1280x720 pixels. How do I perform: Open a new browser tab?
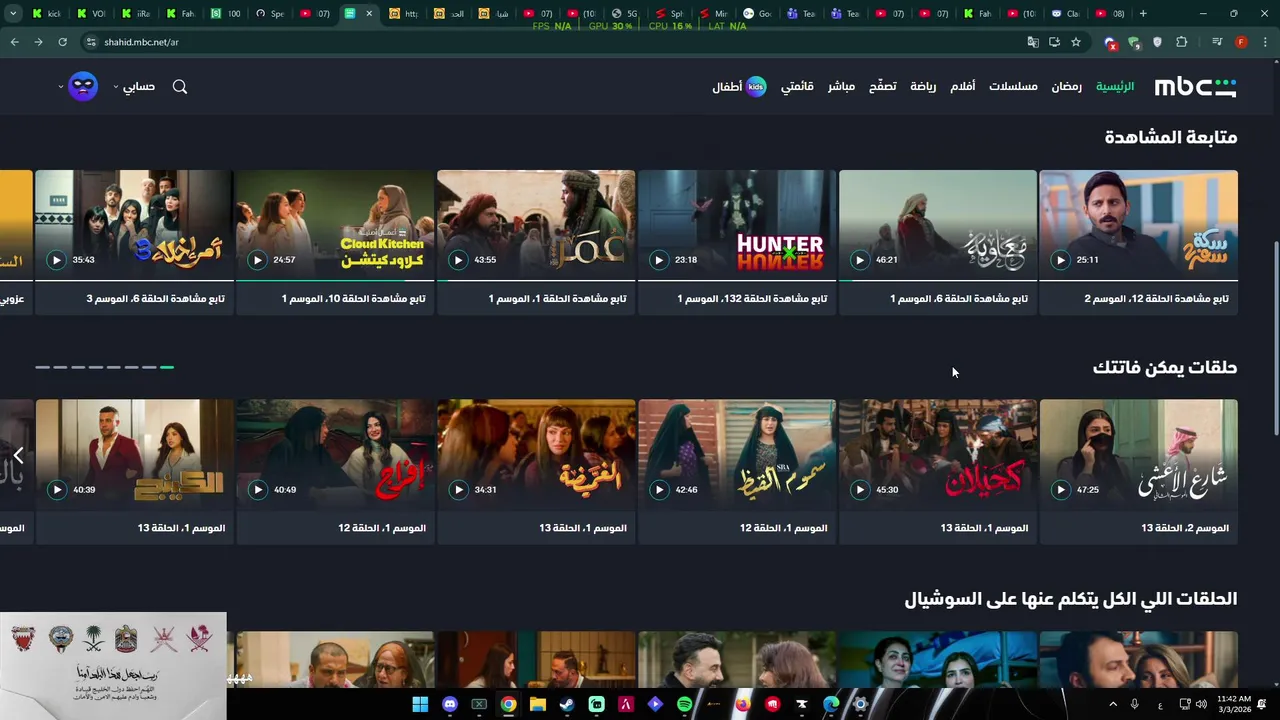1143,14
